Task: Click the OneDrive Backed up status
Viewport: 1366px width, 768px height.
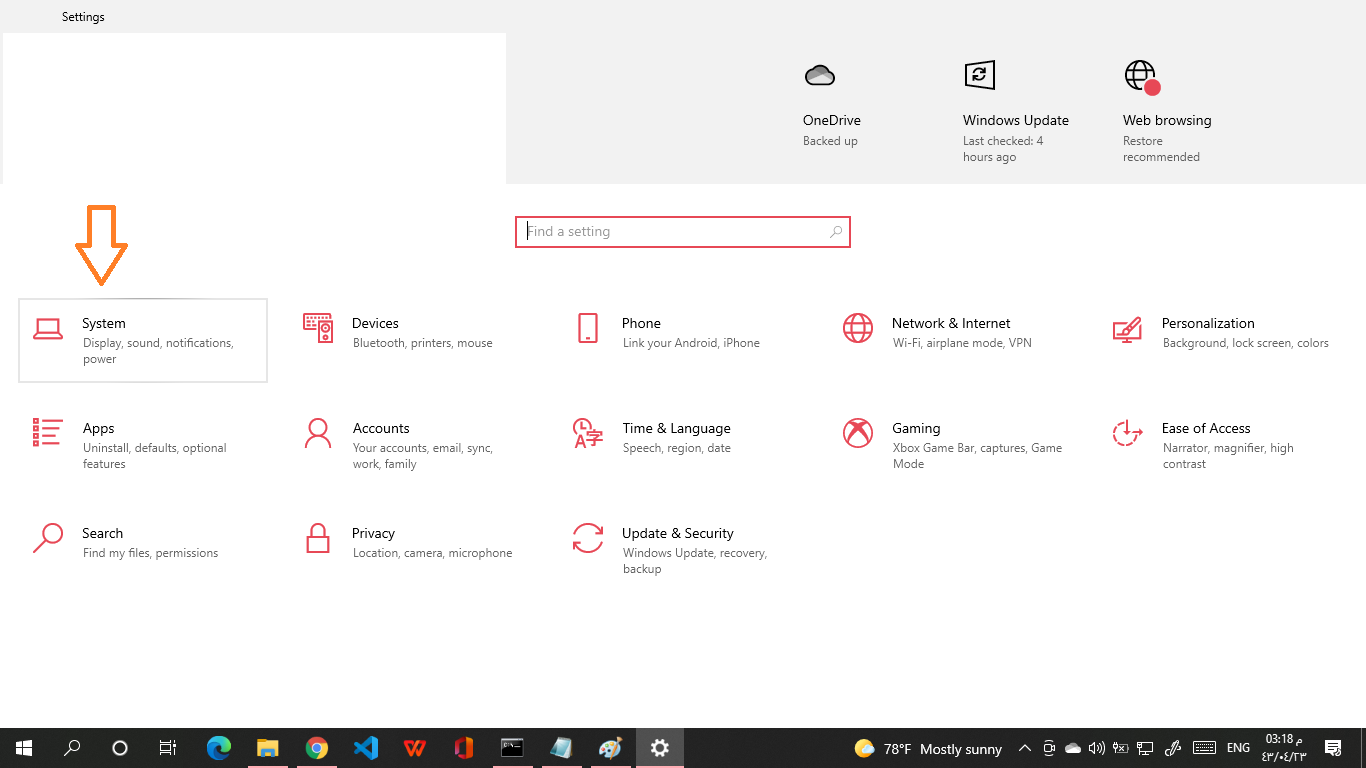Action: coord(832,105)
